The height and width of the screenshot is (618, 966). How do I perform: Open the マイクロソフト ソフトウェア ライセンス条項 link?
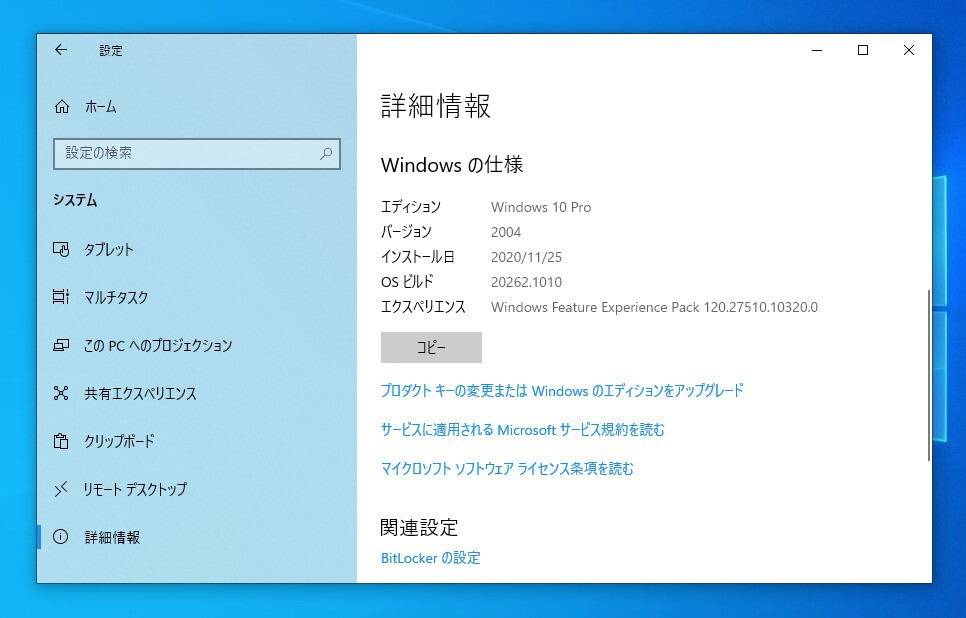click(x=507, y=468)
